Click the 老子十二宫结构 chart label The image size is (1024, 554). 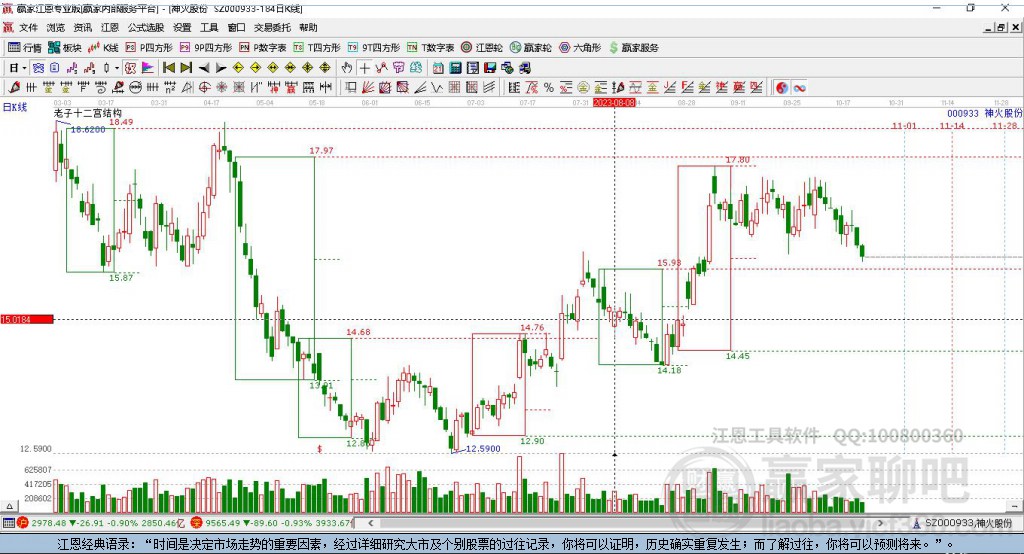[88, 113]
